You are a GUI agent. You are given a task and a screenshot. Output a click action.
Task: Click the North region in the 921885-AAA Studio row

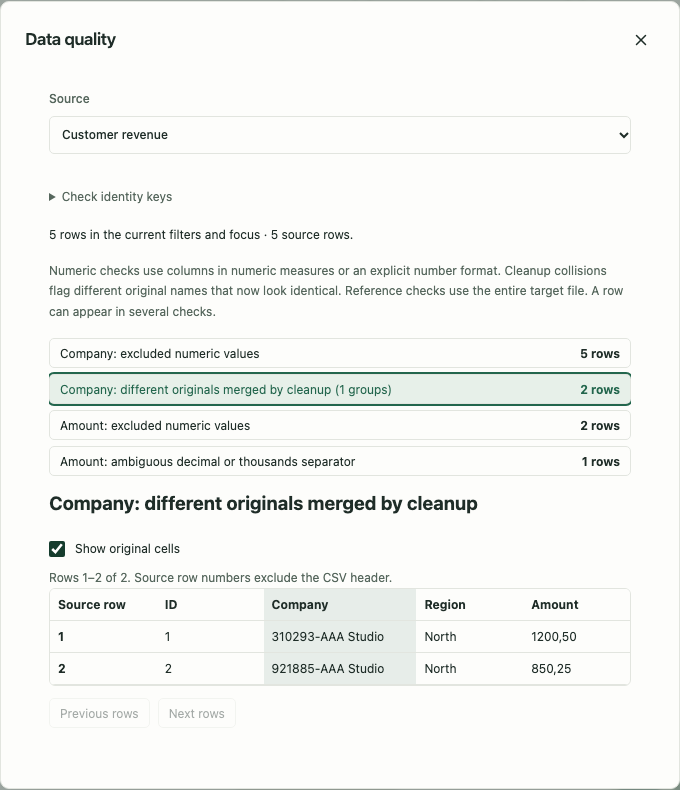pos(440,669)
